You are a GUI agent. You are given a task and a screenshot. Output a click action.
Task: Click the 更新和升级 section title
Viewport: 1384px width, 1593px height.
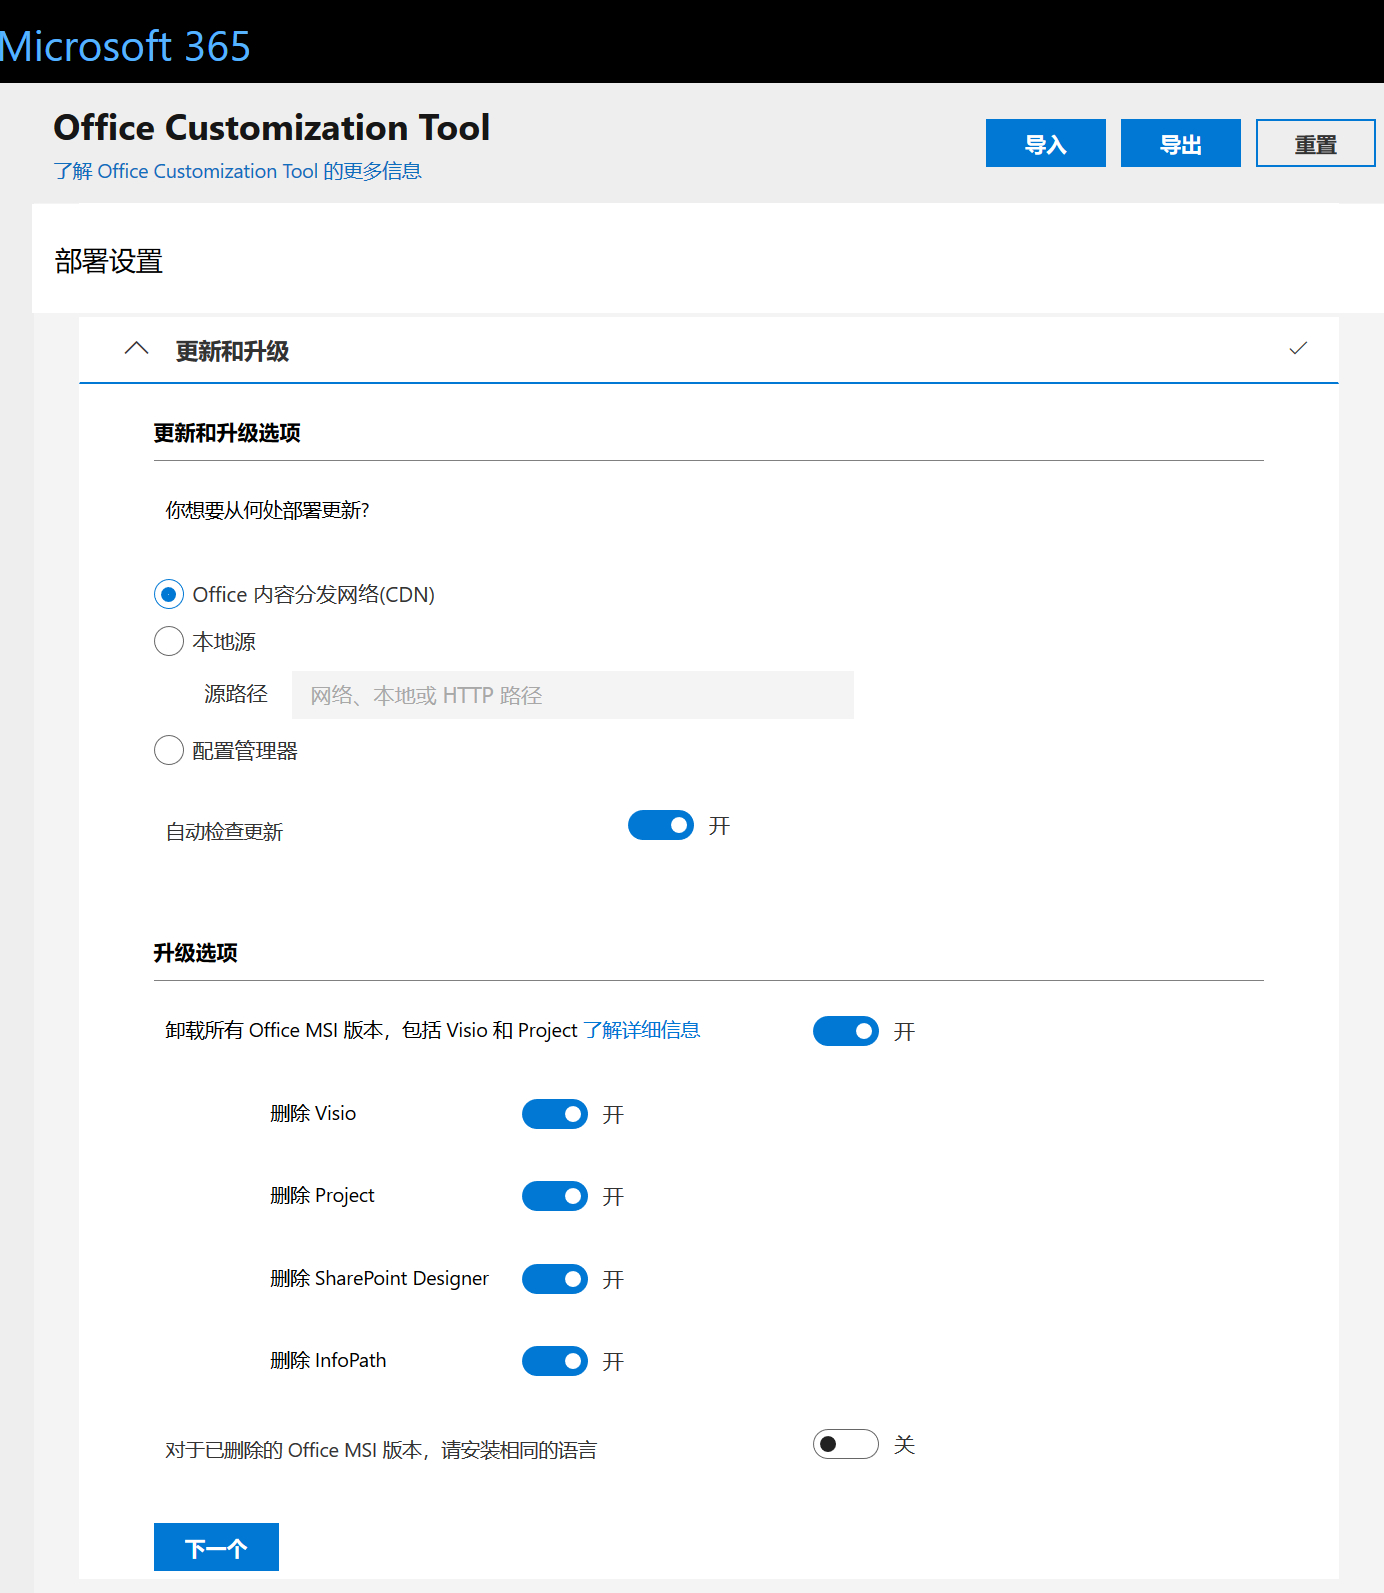tap(232, 351)
